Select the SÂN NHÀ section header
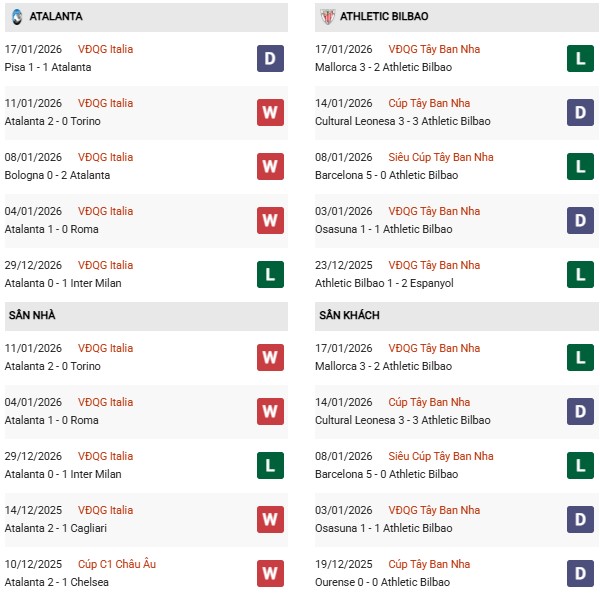This screenshot has width=600, height=595. 32,315
